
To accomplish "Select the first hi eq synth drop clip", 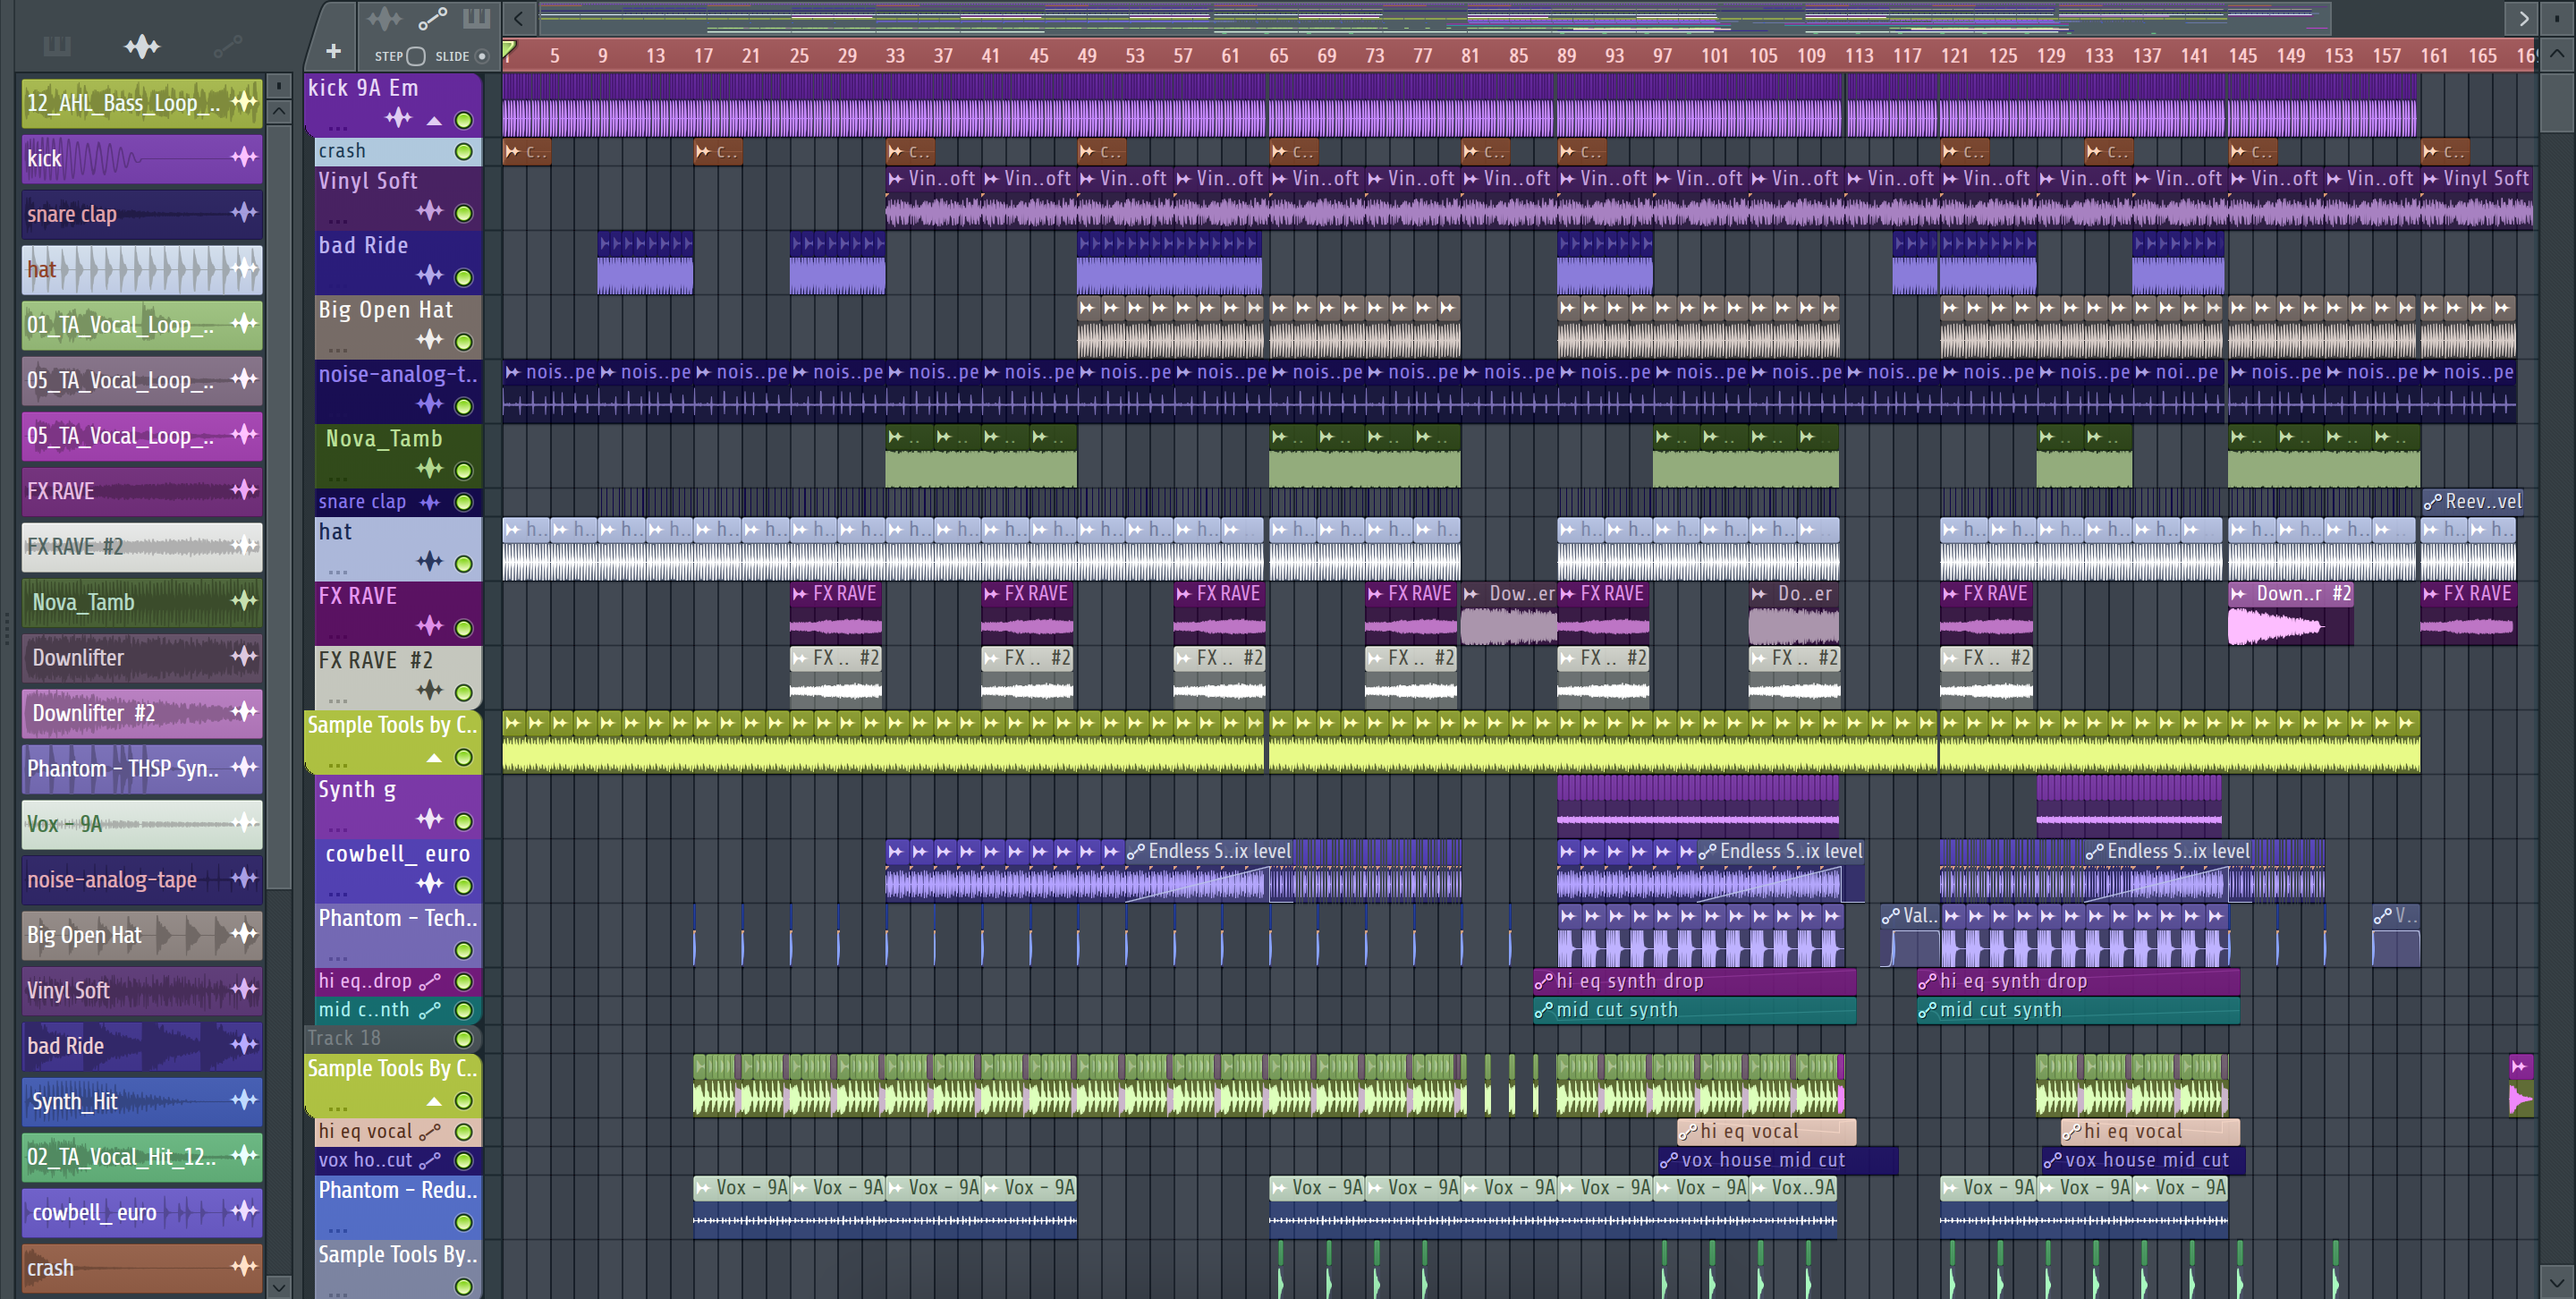I will (x=1695, y=982).
